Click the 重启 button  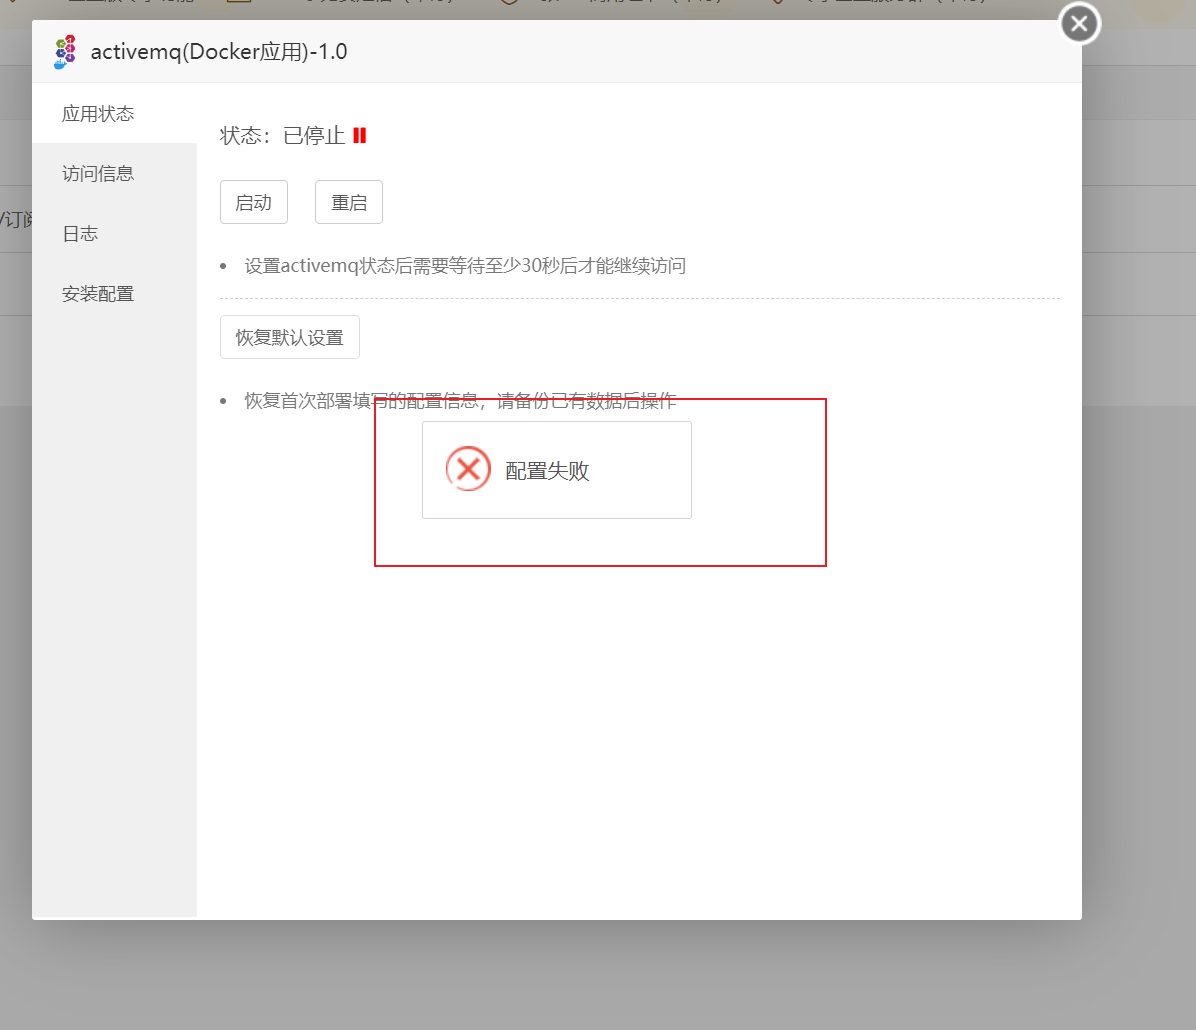pos(349,202)
